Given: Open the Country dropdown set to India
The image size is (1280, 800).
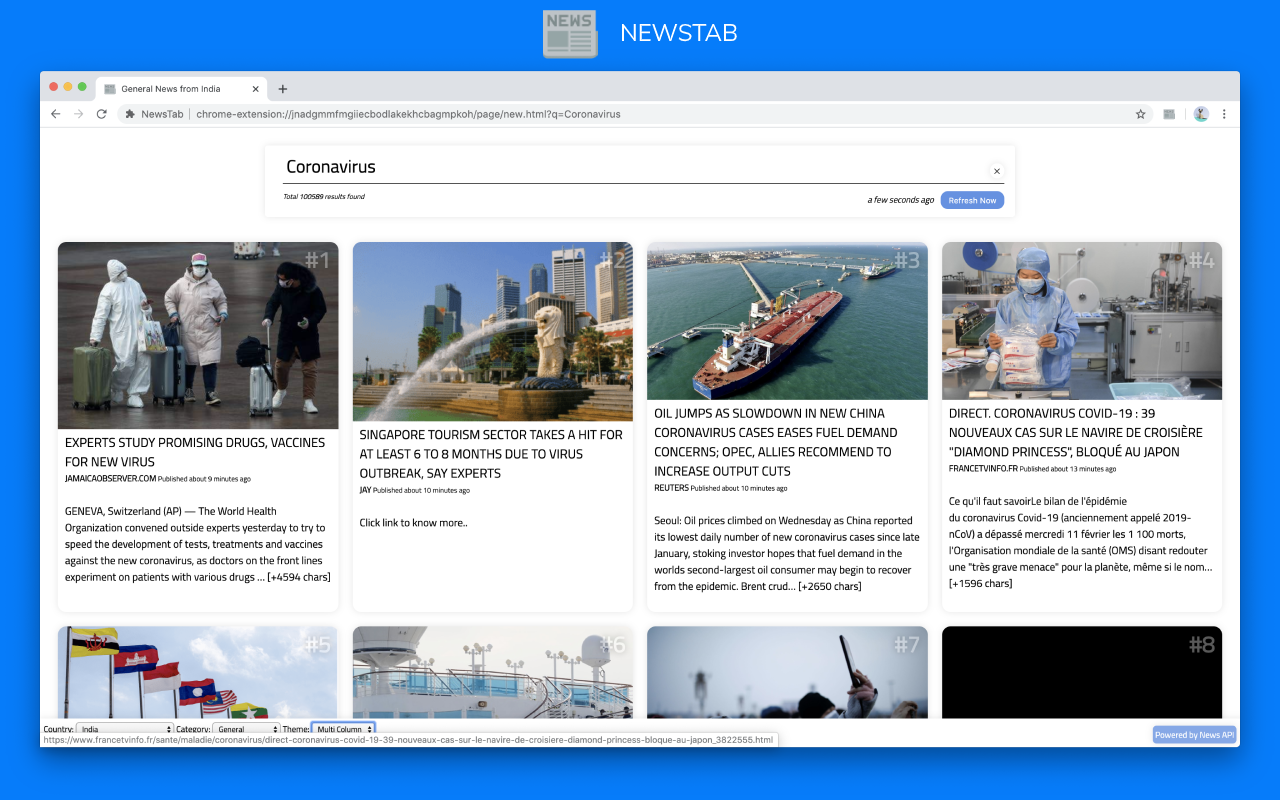Looking at the screenshot, I should pos(125,729).
